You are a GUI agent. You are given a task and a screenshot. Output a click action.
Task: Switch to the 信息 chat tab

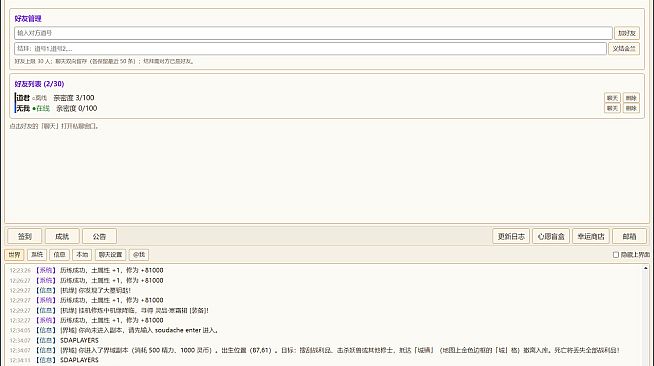(59, 255)
